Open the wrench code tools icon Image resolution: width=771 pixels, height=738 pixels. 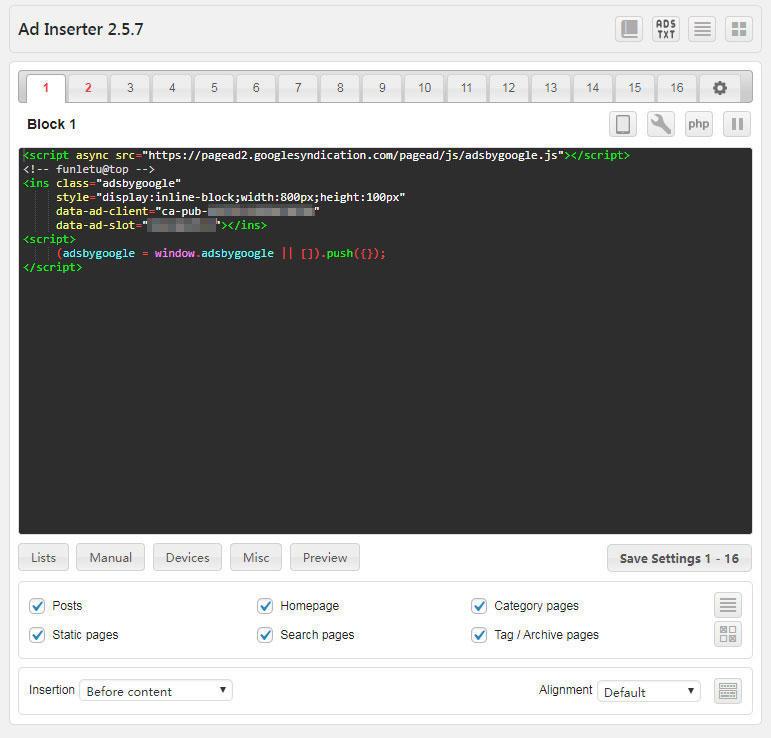[660, 124]
